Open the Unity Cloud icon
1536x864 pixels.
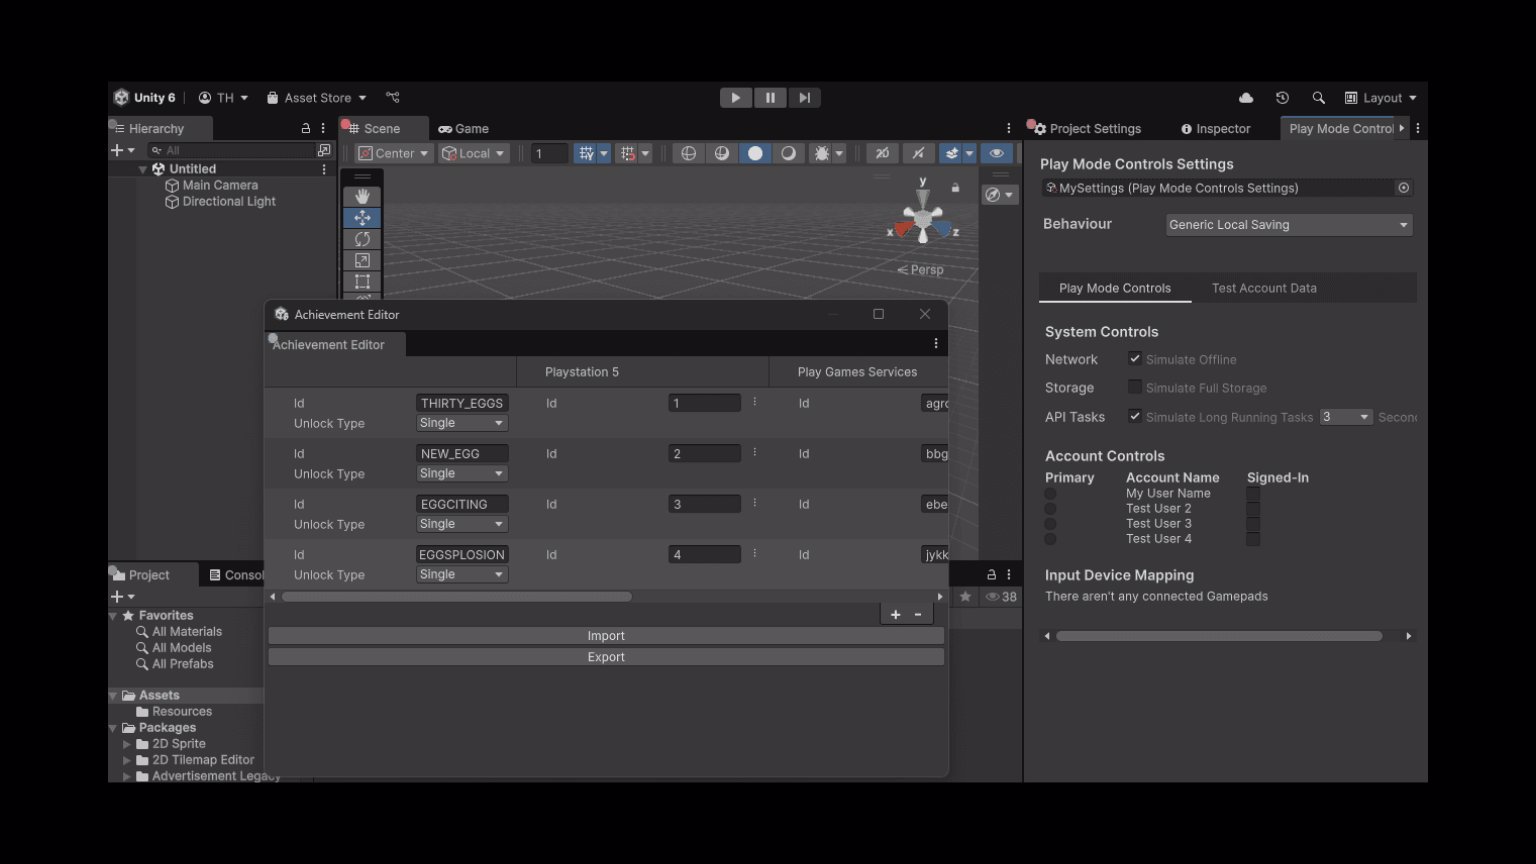(x=1246, y=98)
